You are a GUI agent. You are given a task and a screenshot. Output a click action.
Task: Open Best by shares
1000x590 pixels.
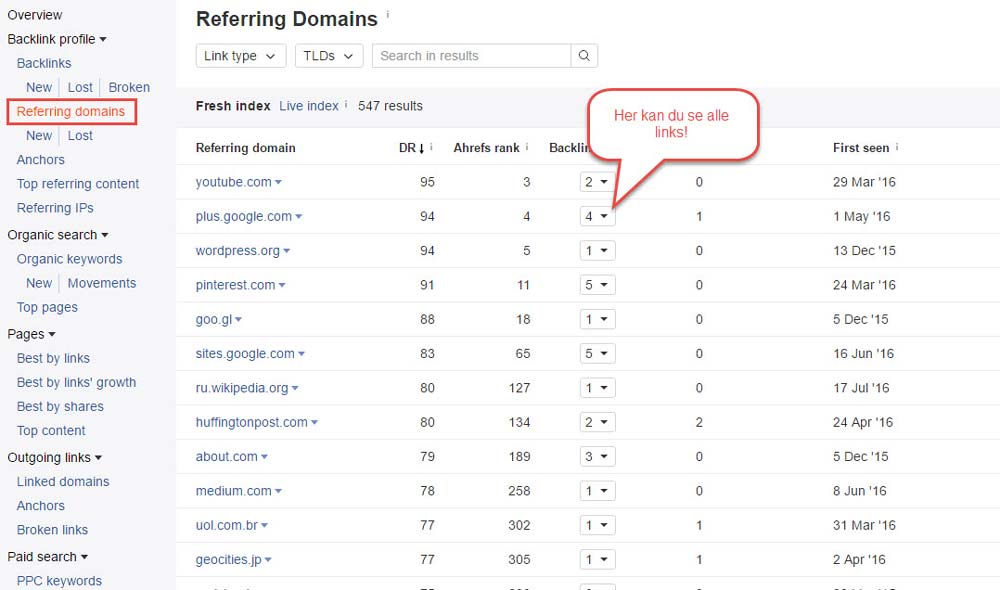point(60,407)
